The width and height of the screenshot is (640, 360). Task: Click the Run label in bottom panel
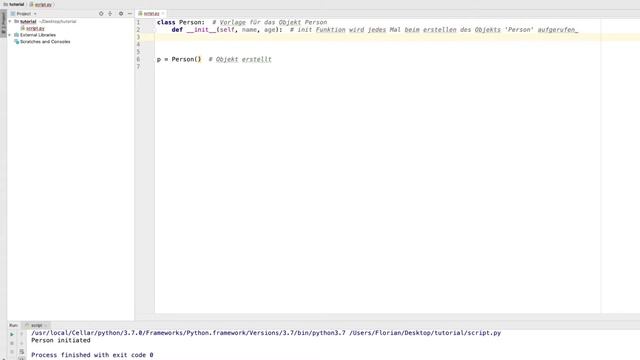point(13,325)
